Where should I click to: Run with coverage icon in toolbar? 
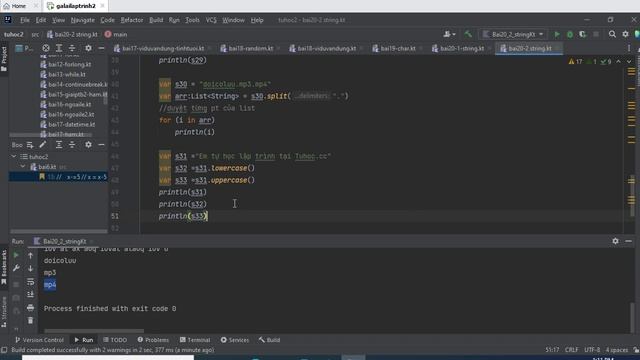tap(583, 35)
